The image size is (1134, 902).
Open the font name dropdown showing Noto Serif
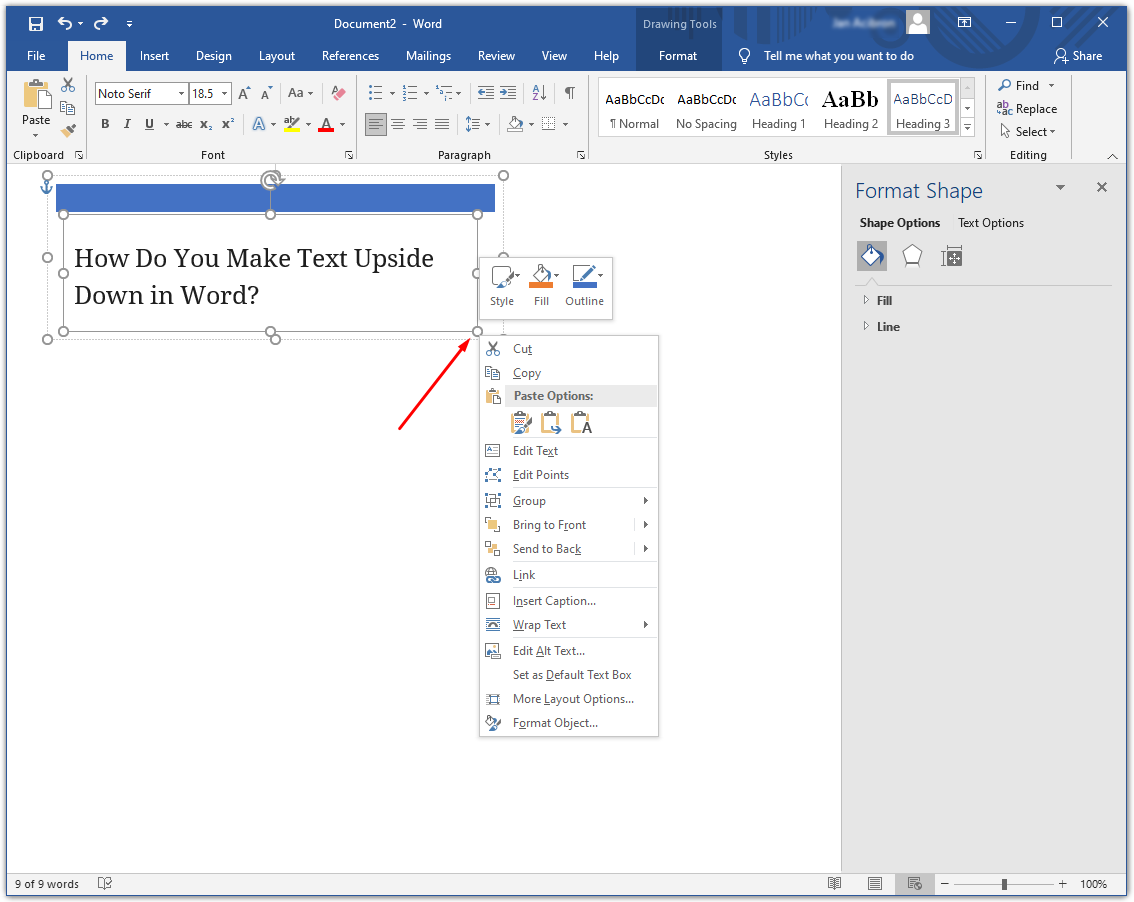click(x=181, y=93)
